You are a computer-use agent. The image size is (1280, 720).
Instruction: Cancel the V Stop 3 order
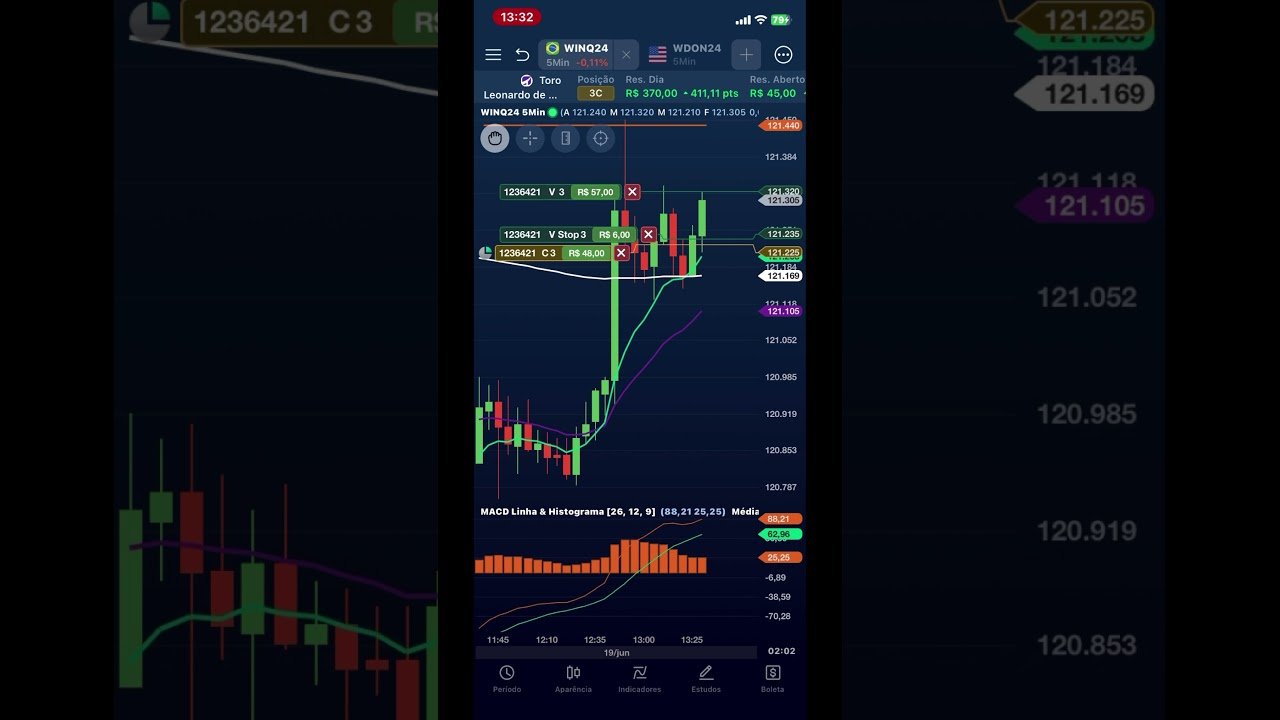[648, 234]
